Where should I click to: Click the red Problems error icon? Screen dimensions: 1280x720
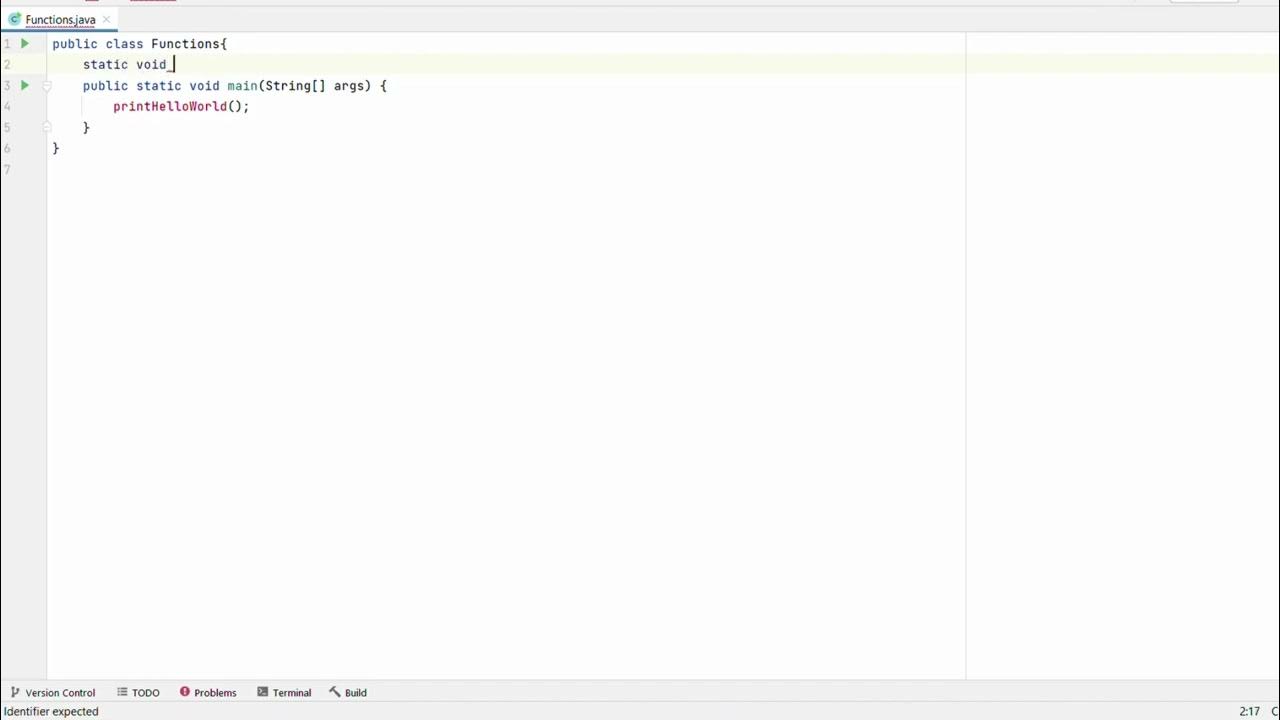tap(185, 692)
